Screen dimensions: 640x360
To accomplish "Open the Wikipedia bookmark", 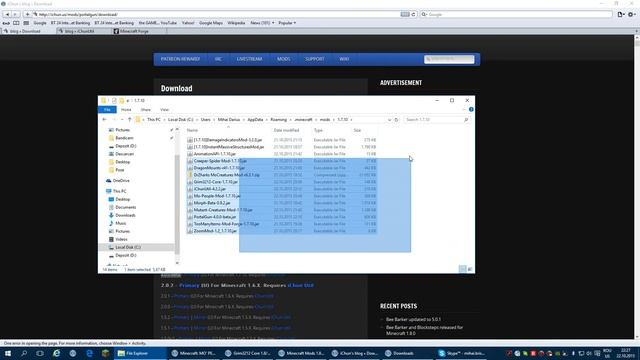I will [x=236, y=23].
